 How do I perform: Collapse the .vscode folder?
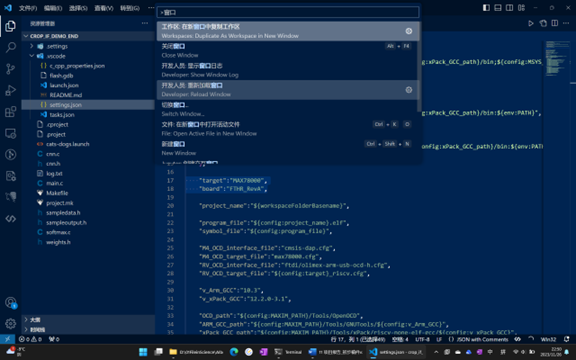88,56
